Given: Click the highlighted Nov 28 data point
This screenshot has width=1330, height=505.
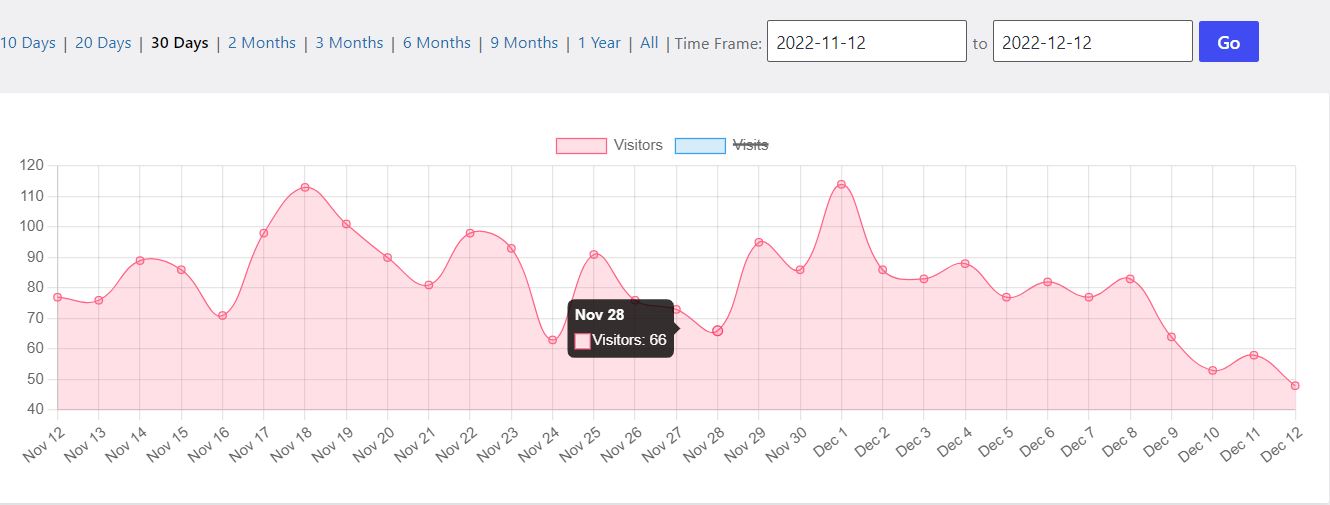Looking at the screenshot, I should (x=717, y=330).
